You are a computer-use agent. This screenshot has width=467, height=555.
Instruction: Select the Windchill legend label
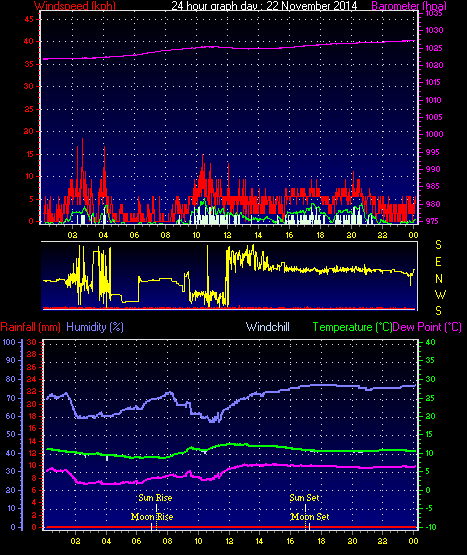click(x=268, y=327)
